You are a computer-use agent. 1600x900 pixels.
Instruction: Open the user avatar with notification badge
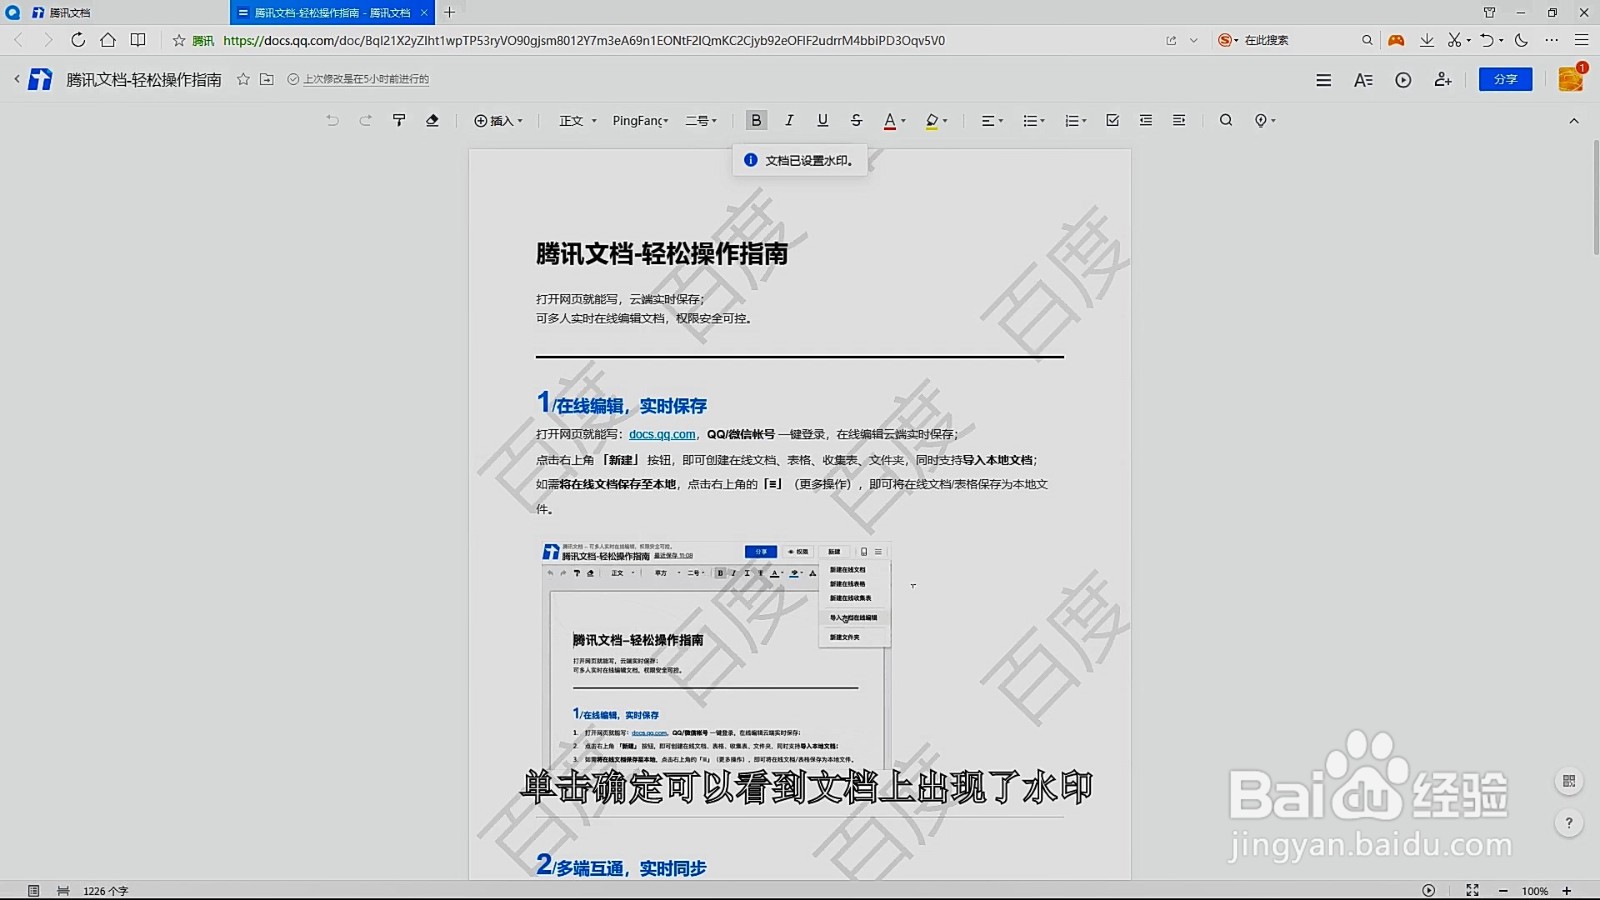pos(1571,78)
